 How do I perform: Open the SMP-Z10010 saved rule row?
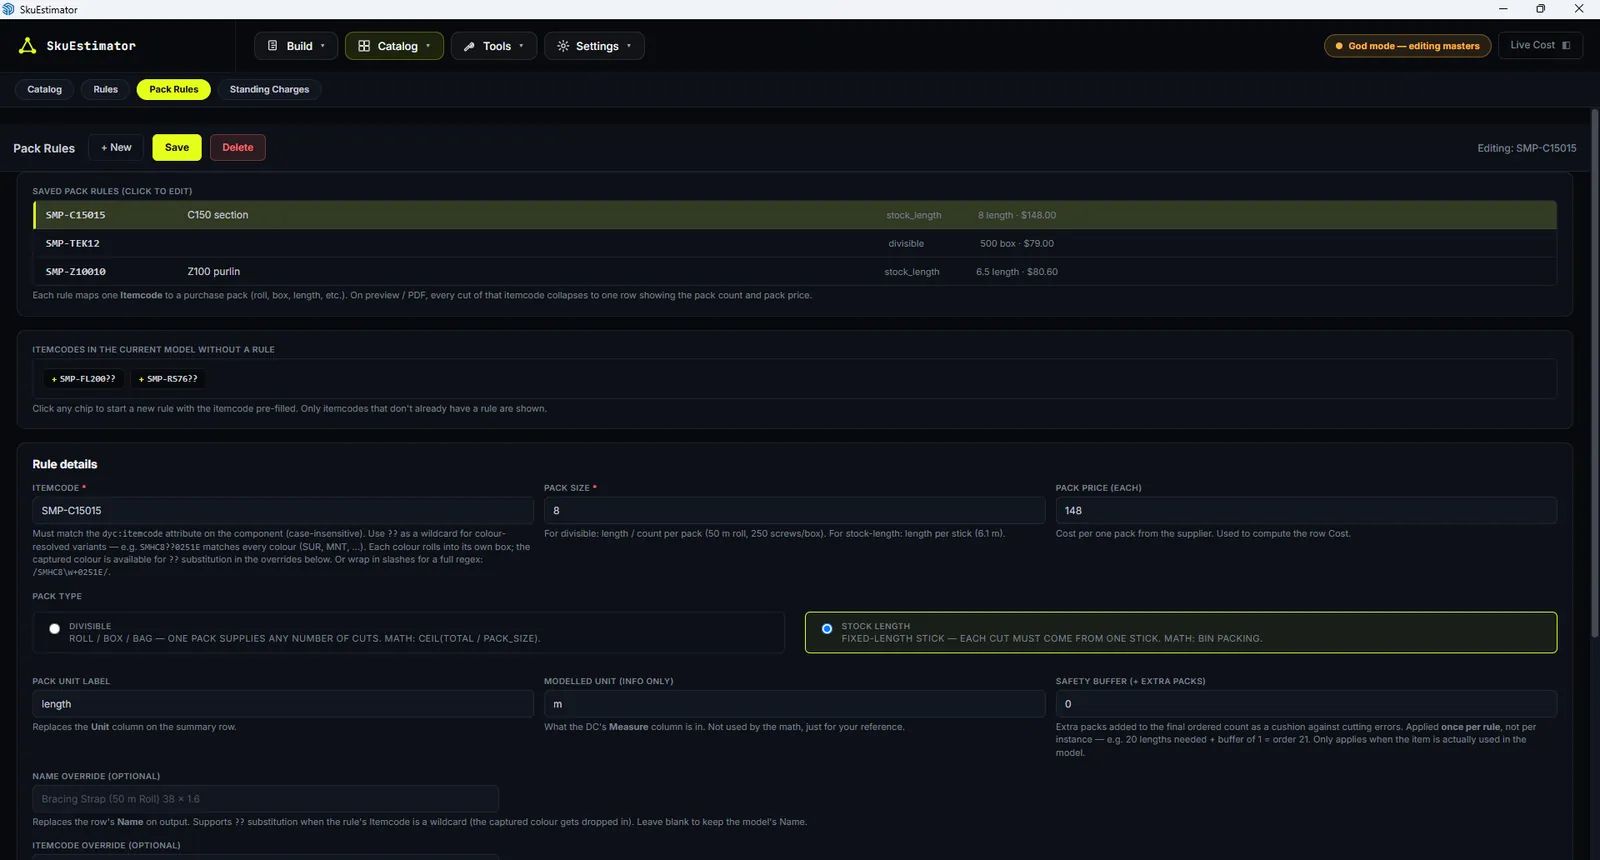(x=795, y=271)
